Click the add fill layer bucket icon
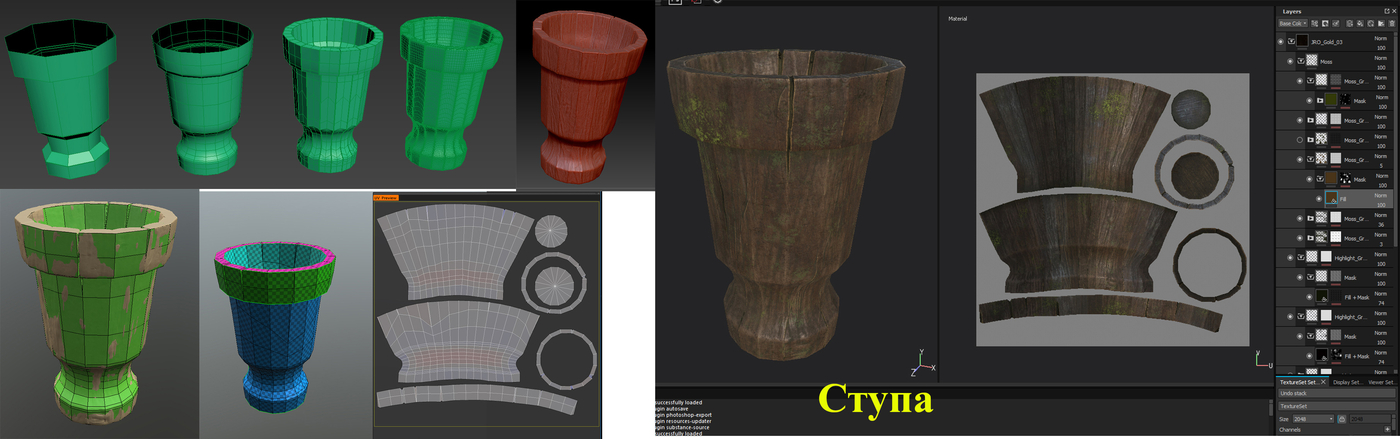 [x=1360, y=23]
